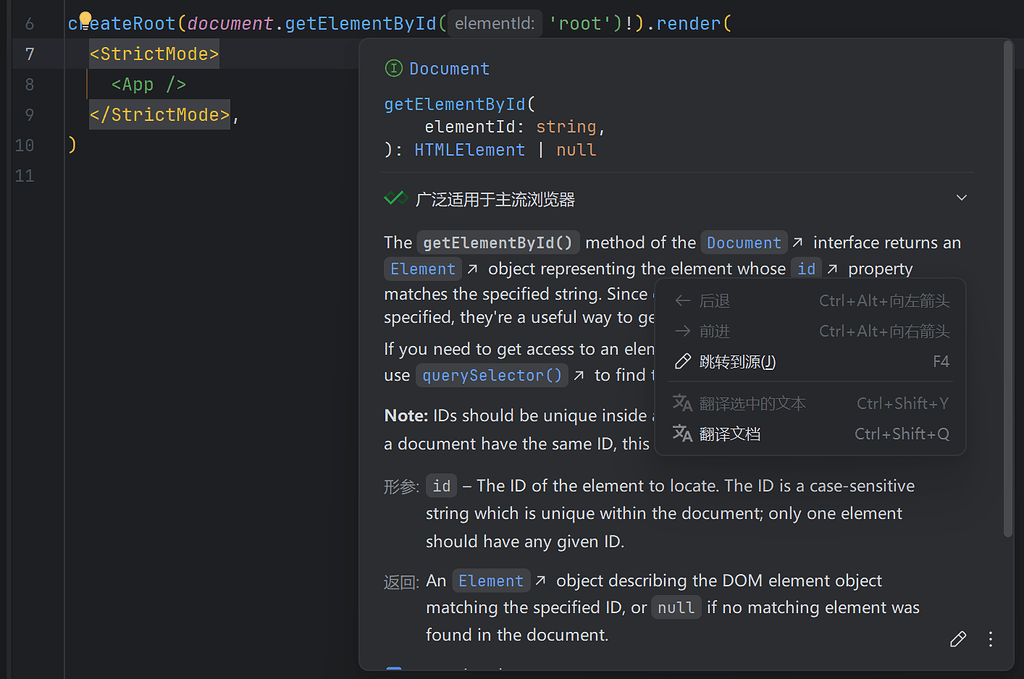Click the back arrow icon next to 后退
The width and height of the screenshot is (1024, 679).
pyautogui.click(x=682, y=301)
